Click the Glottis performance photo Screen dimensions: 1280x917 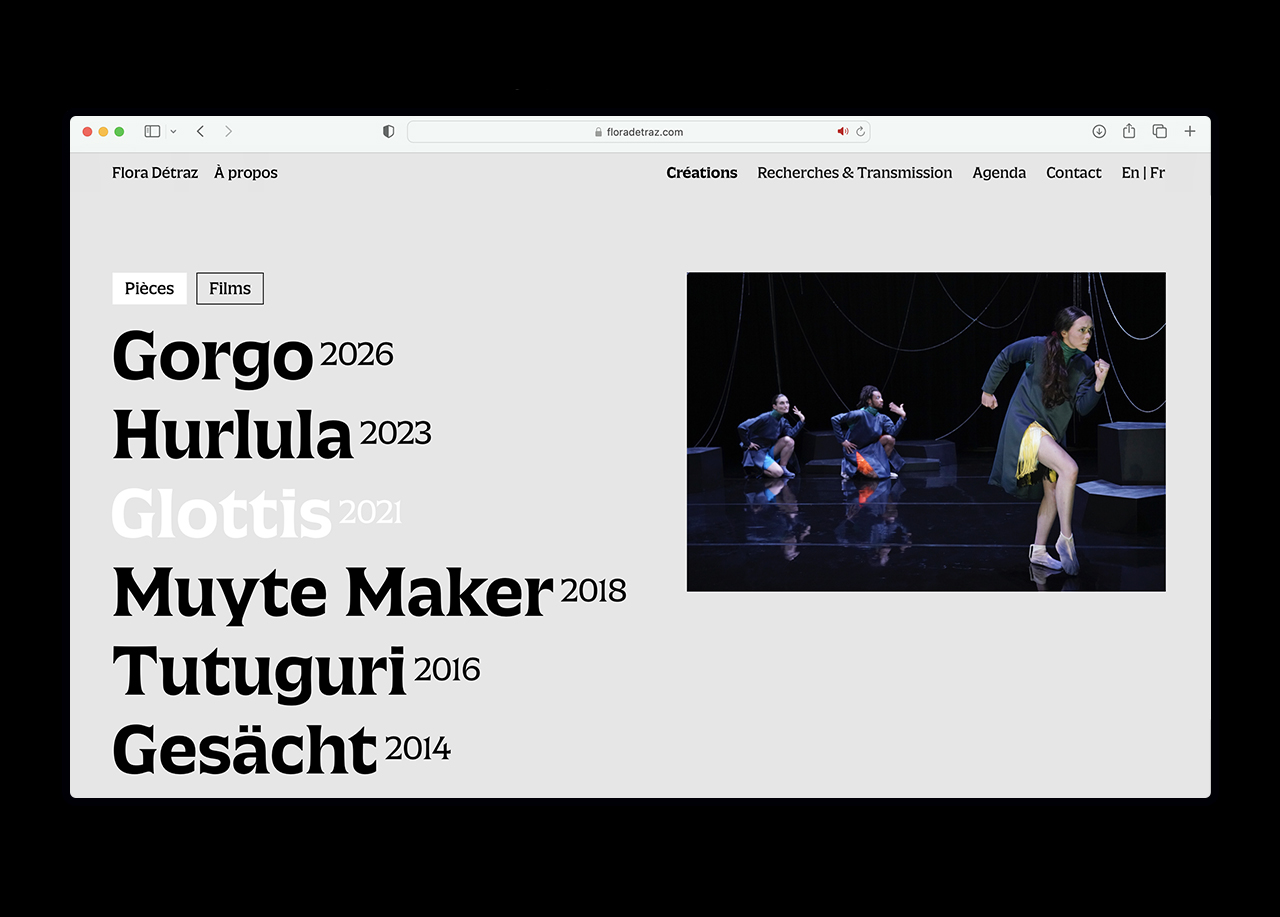pyautogui.click(x=925, y=431)
